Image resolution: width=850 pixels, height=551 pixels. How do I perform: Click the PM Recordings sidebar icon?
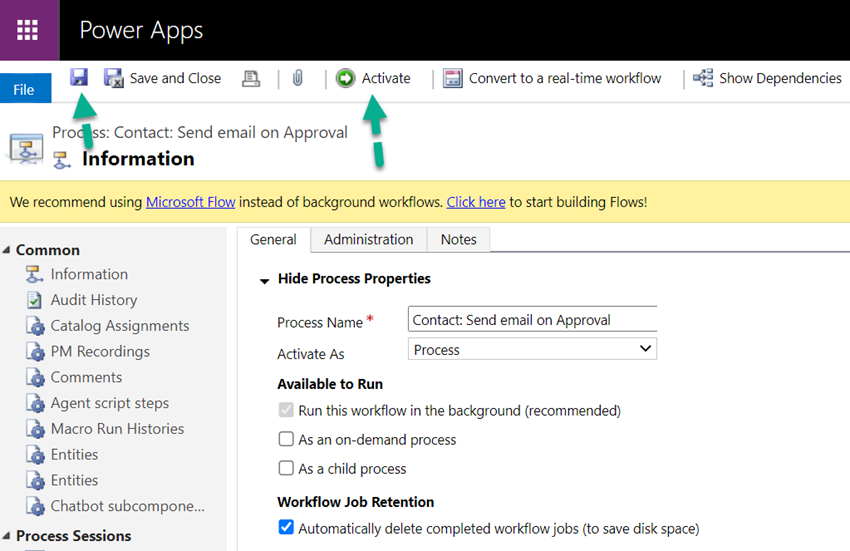click(x=35, y=351)
